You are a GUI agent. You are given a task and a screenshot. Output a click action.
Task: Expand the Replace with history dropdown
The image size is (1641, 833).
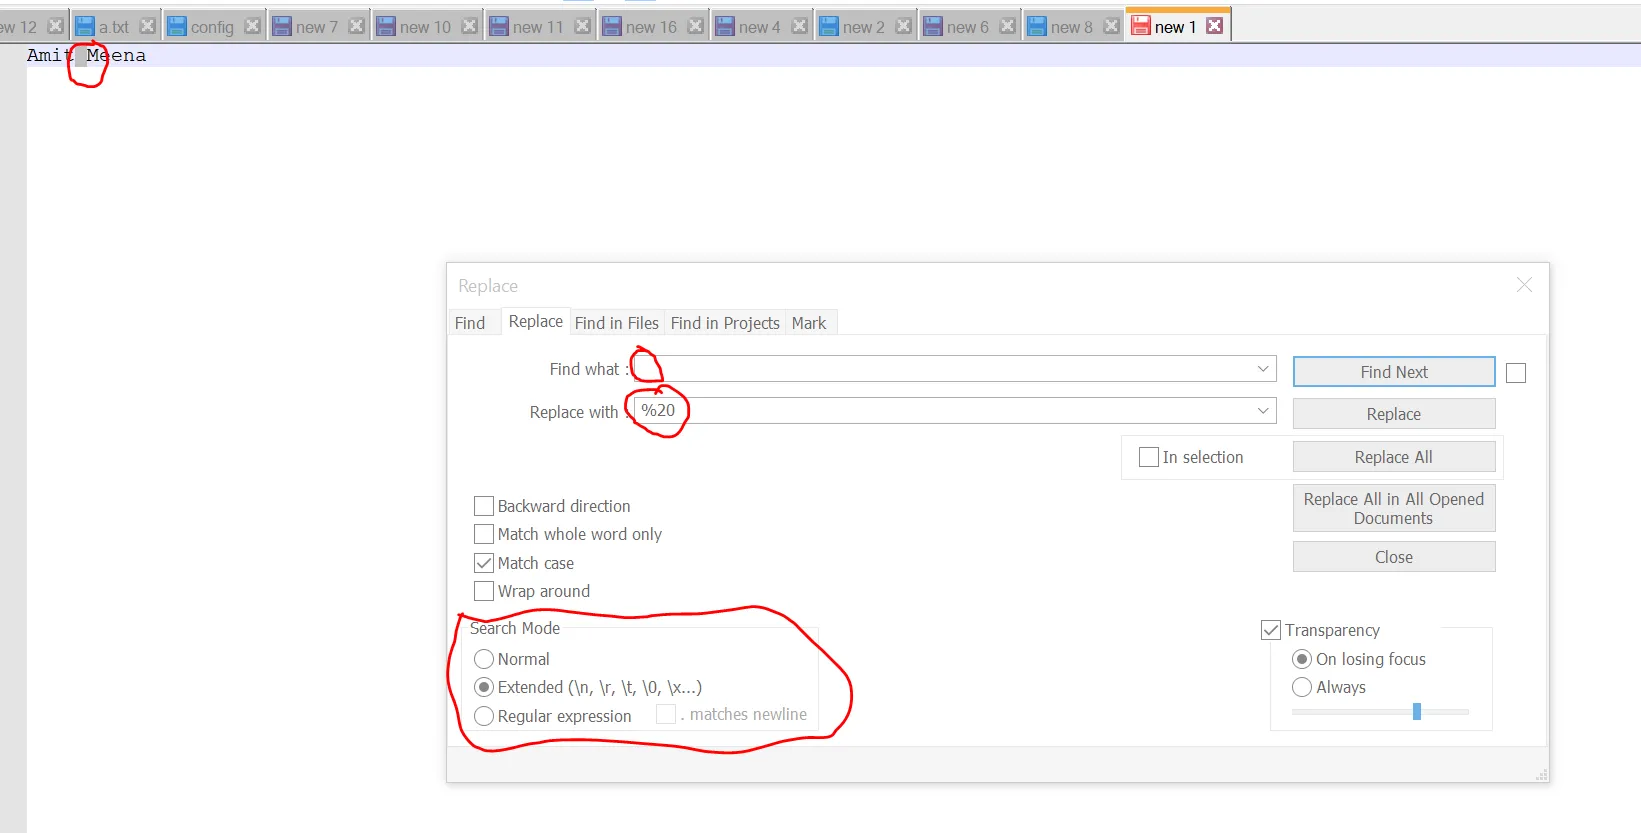1263,411
